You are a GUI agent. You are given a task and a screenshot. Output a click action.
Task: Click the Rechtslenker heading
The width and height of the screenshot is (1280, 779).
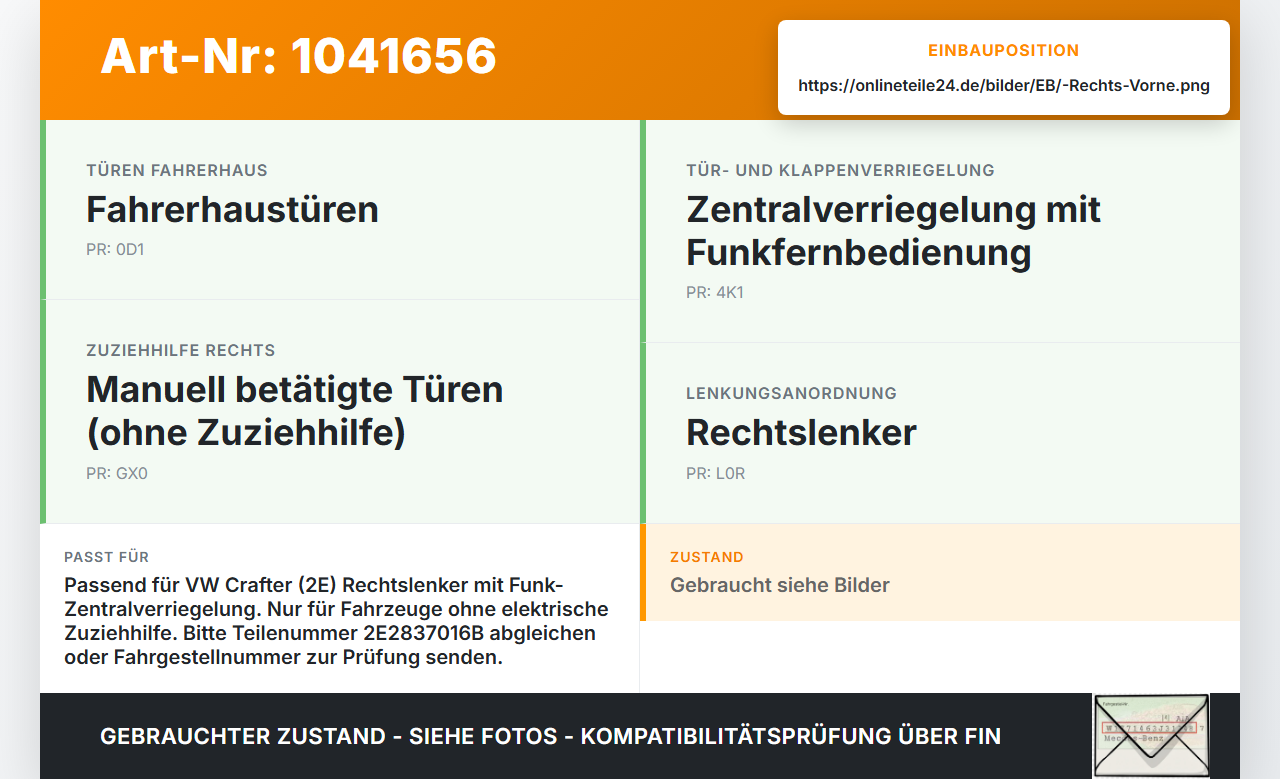801,433
